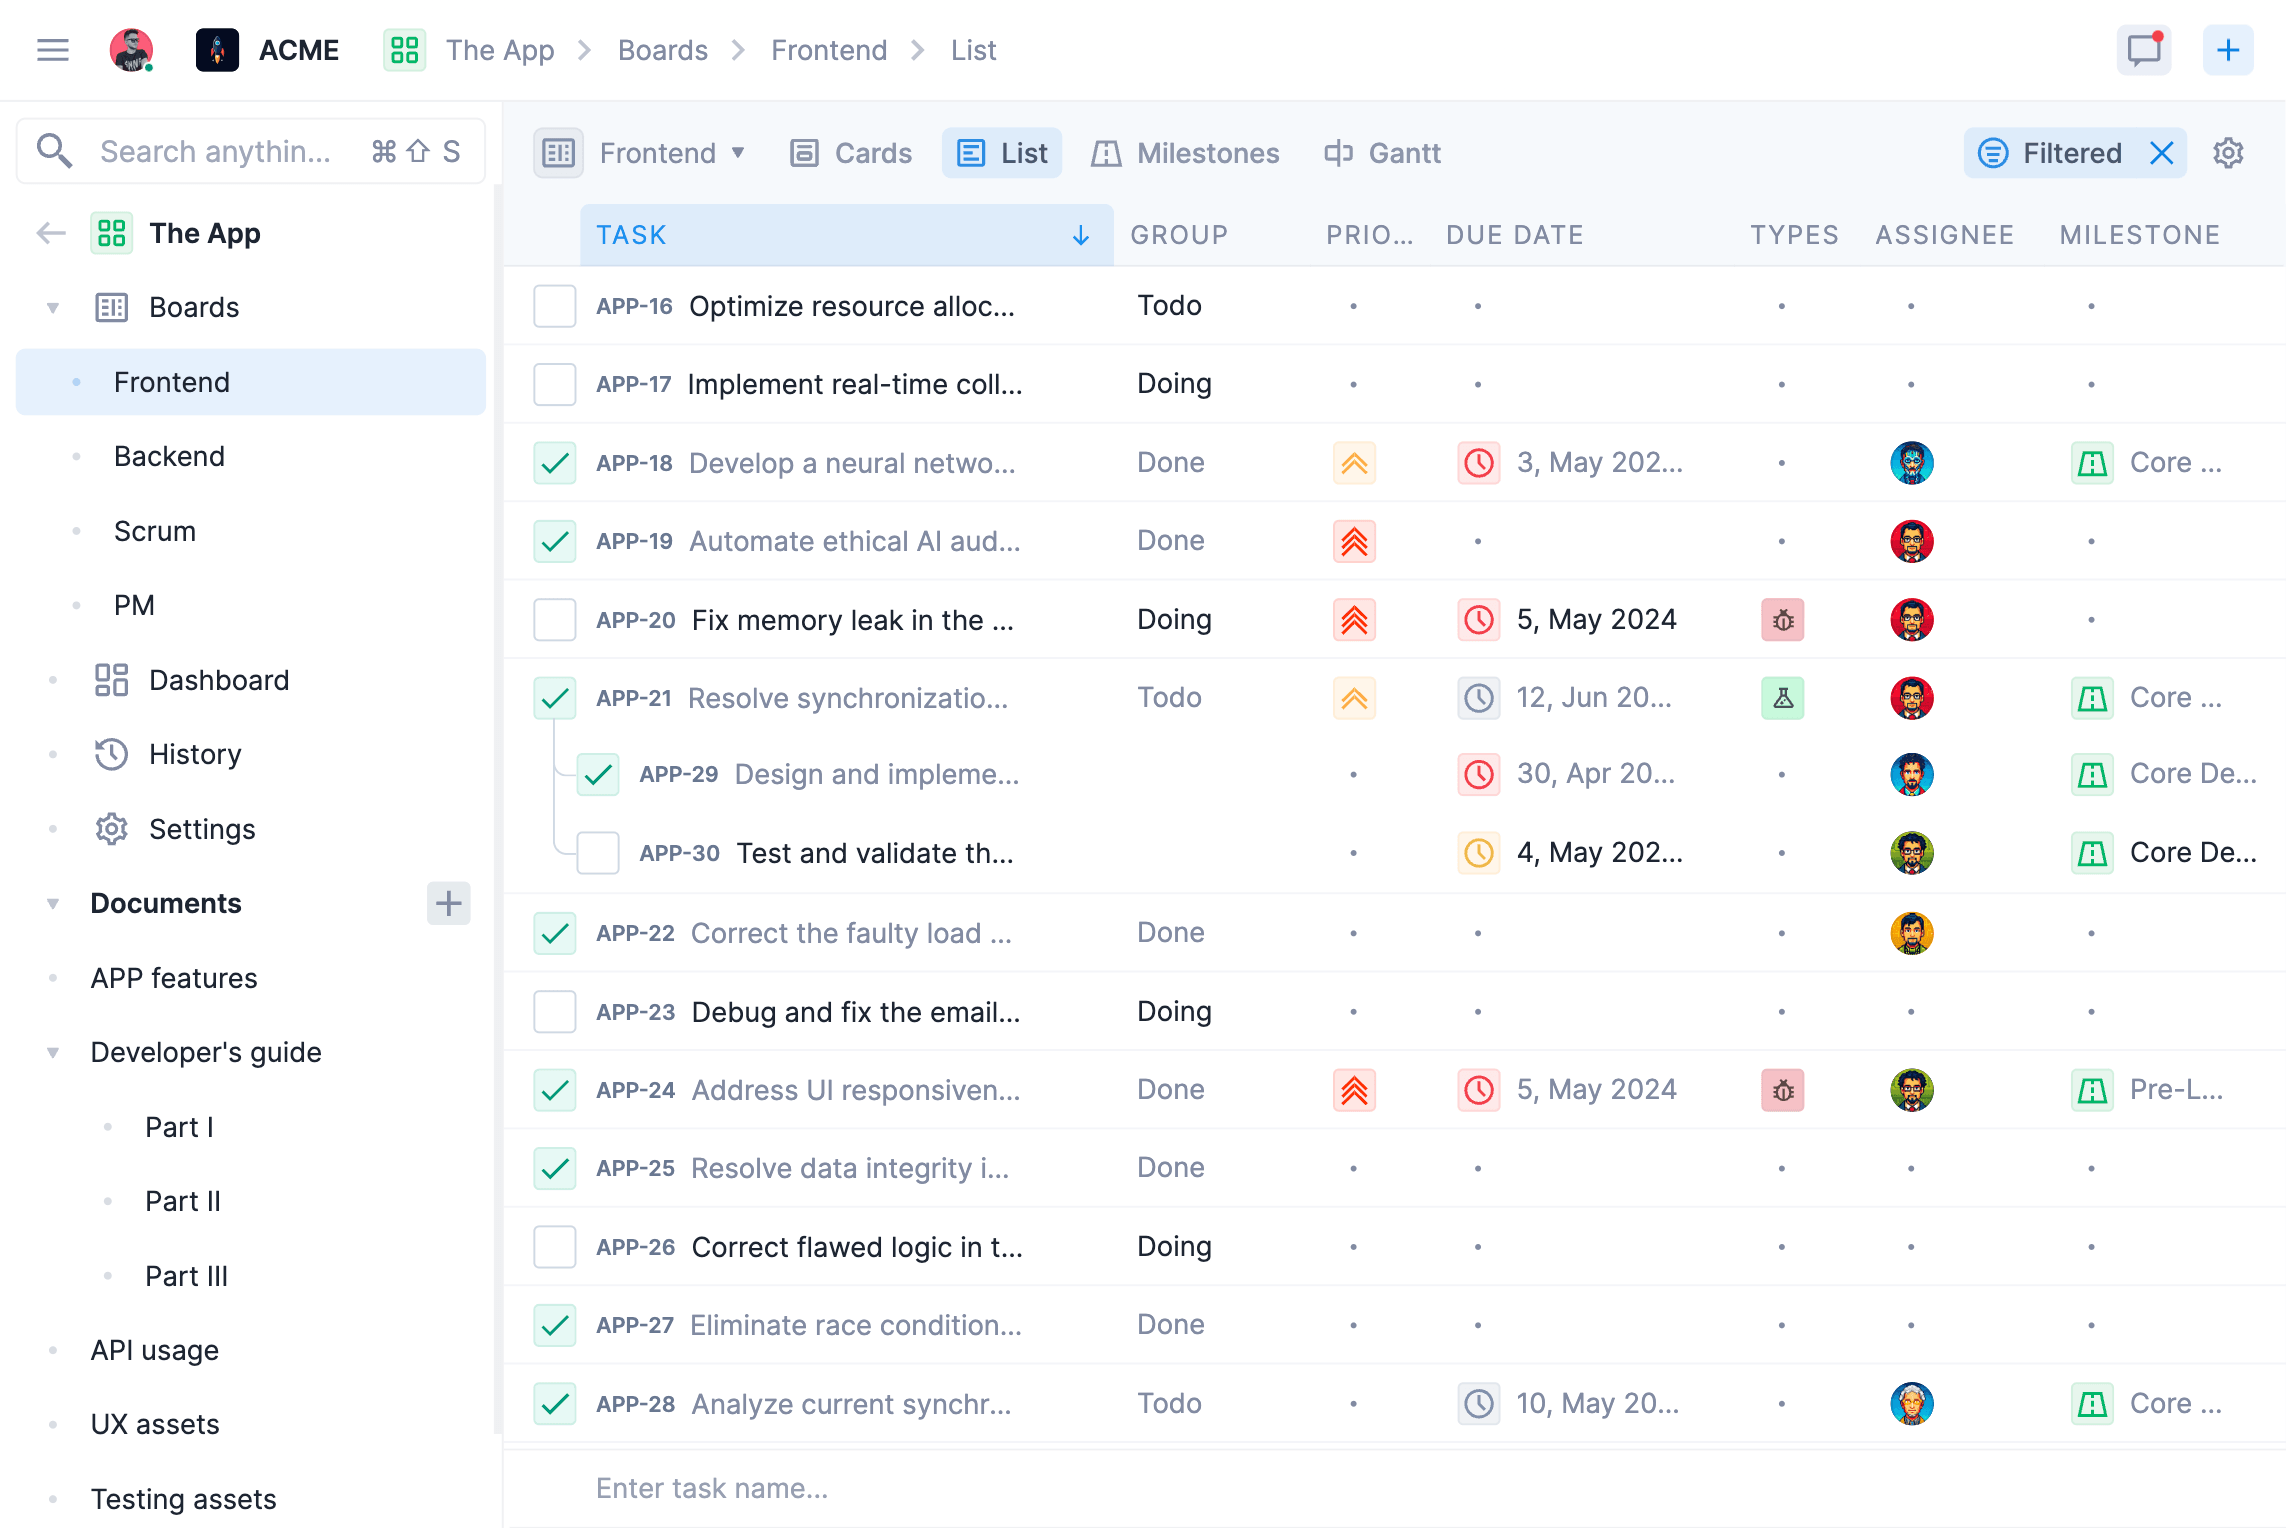Image resolution: width=2286 pixels, height=1528 pixels.
Task: Collapse the Boards section in sidebar
Action: [52, 307]
